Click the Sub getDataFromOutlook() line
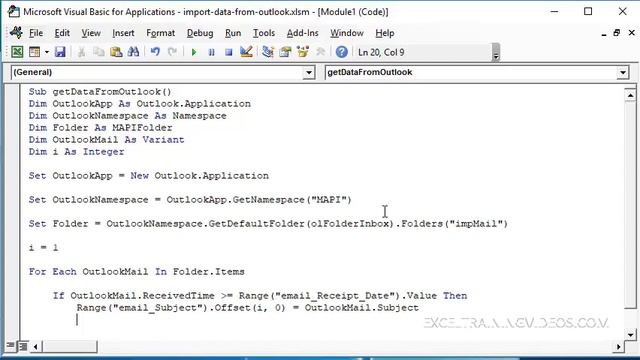This screenshot has height=360, width=640. tap(100, 92)
